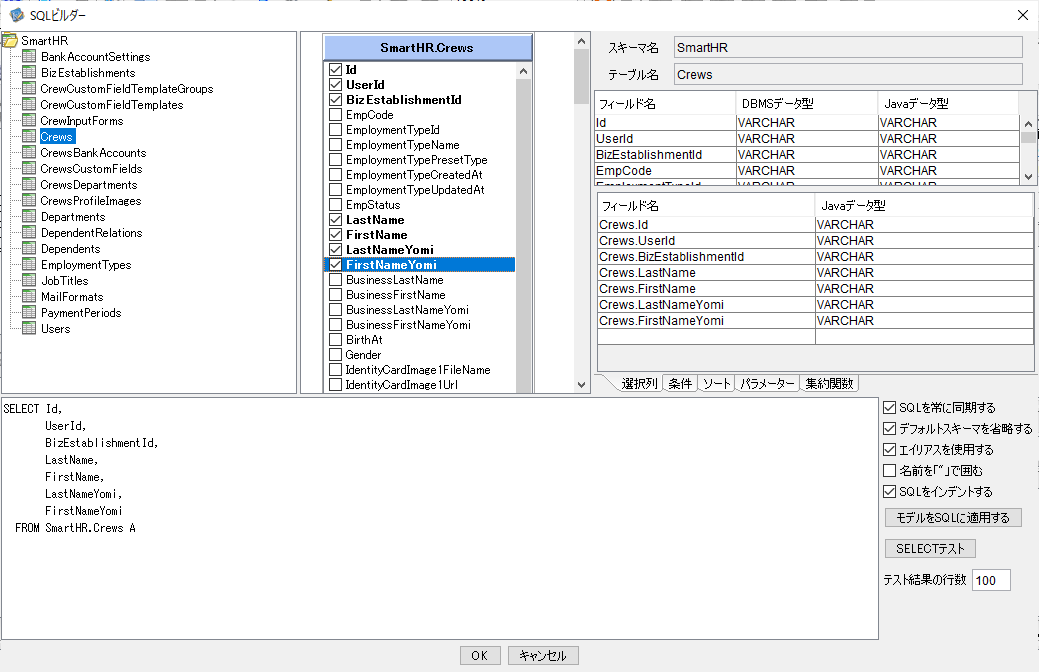Screen dimensions: 1039x672
Task: Click the SQLビルダー app icon in title bar
Action: pos(17,15)
